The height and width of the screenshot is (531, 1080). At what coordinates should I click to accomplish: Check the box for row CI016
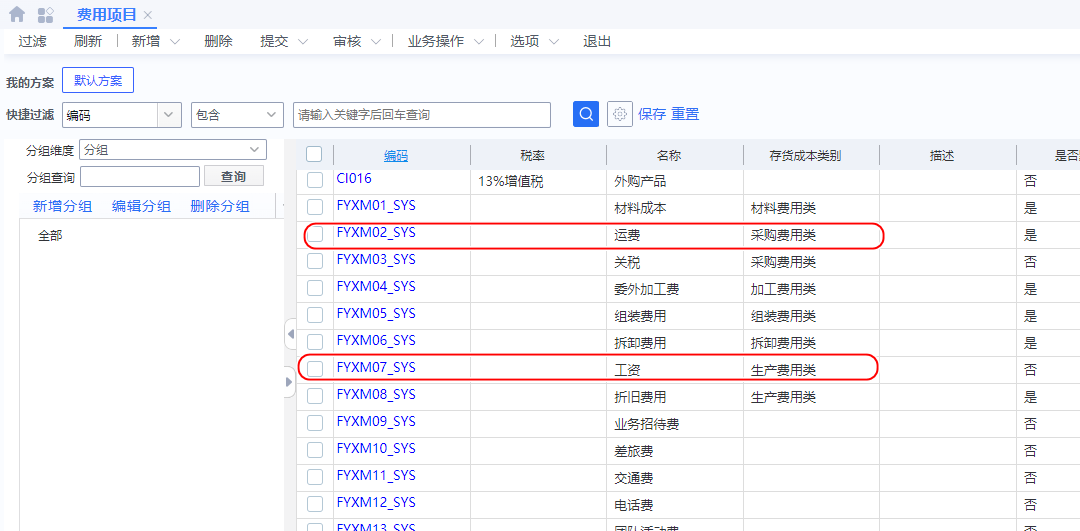315,180
